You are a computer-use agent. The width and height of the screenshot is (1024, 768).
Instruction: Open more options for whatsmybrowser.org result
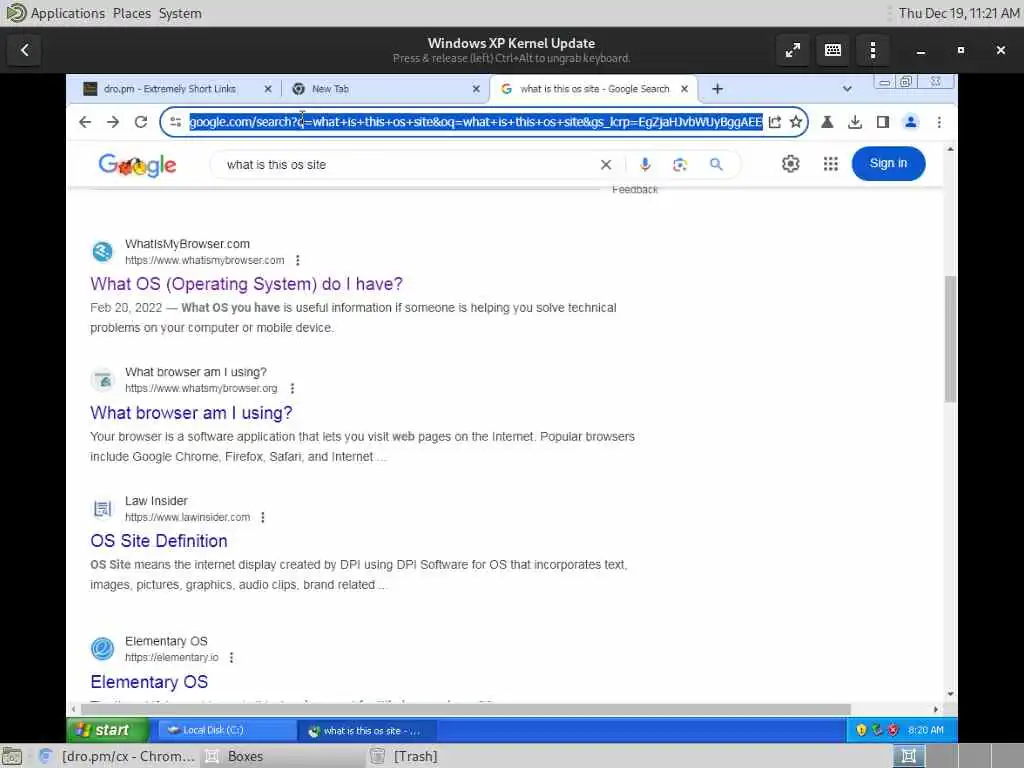tap(292, 389)
